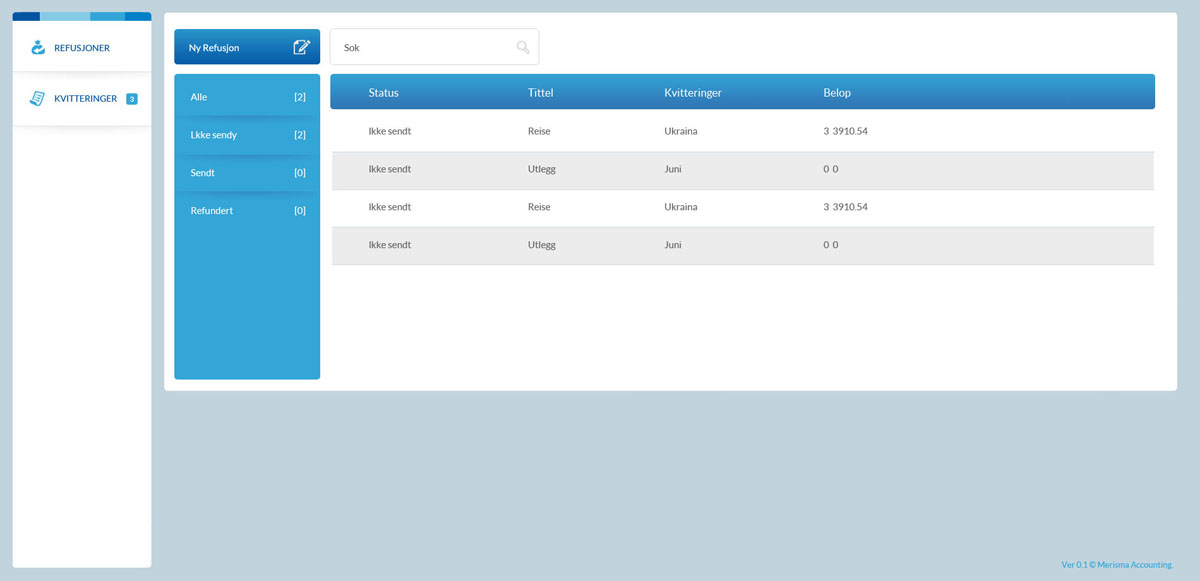Viewport: 1200px width, 581px height.
Task: Focus the Sok search input field
Action: coord(425,47)
